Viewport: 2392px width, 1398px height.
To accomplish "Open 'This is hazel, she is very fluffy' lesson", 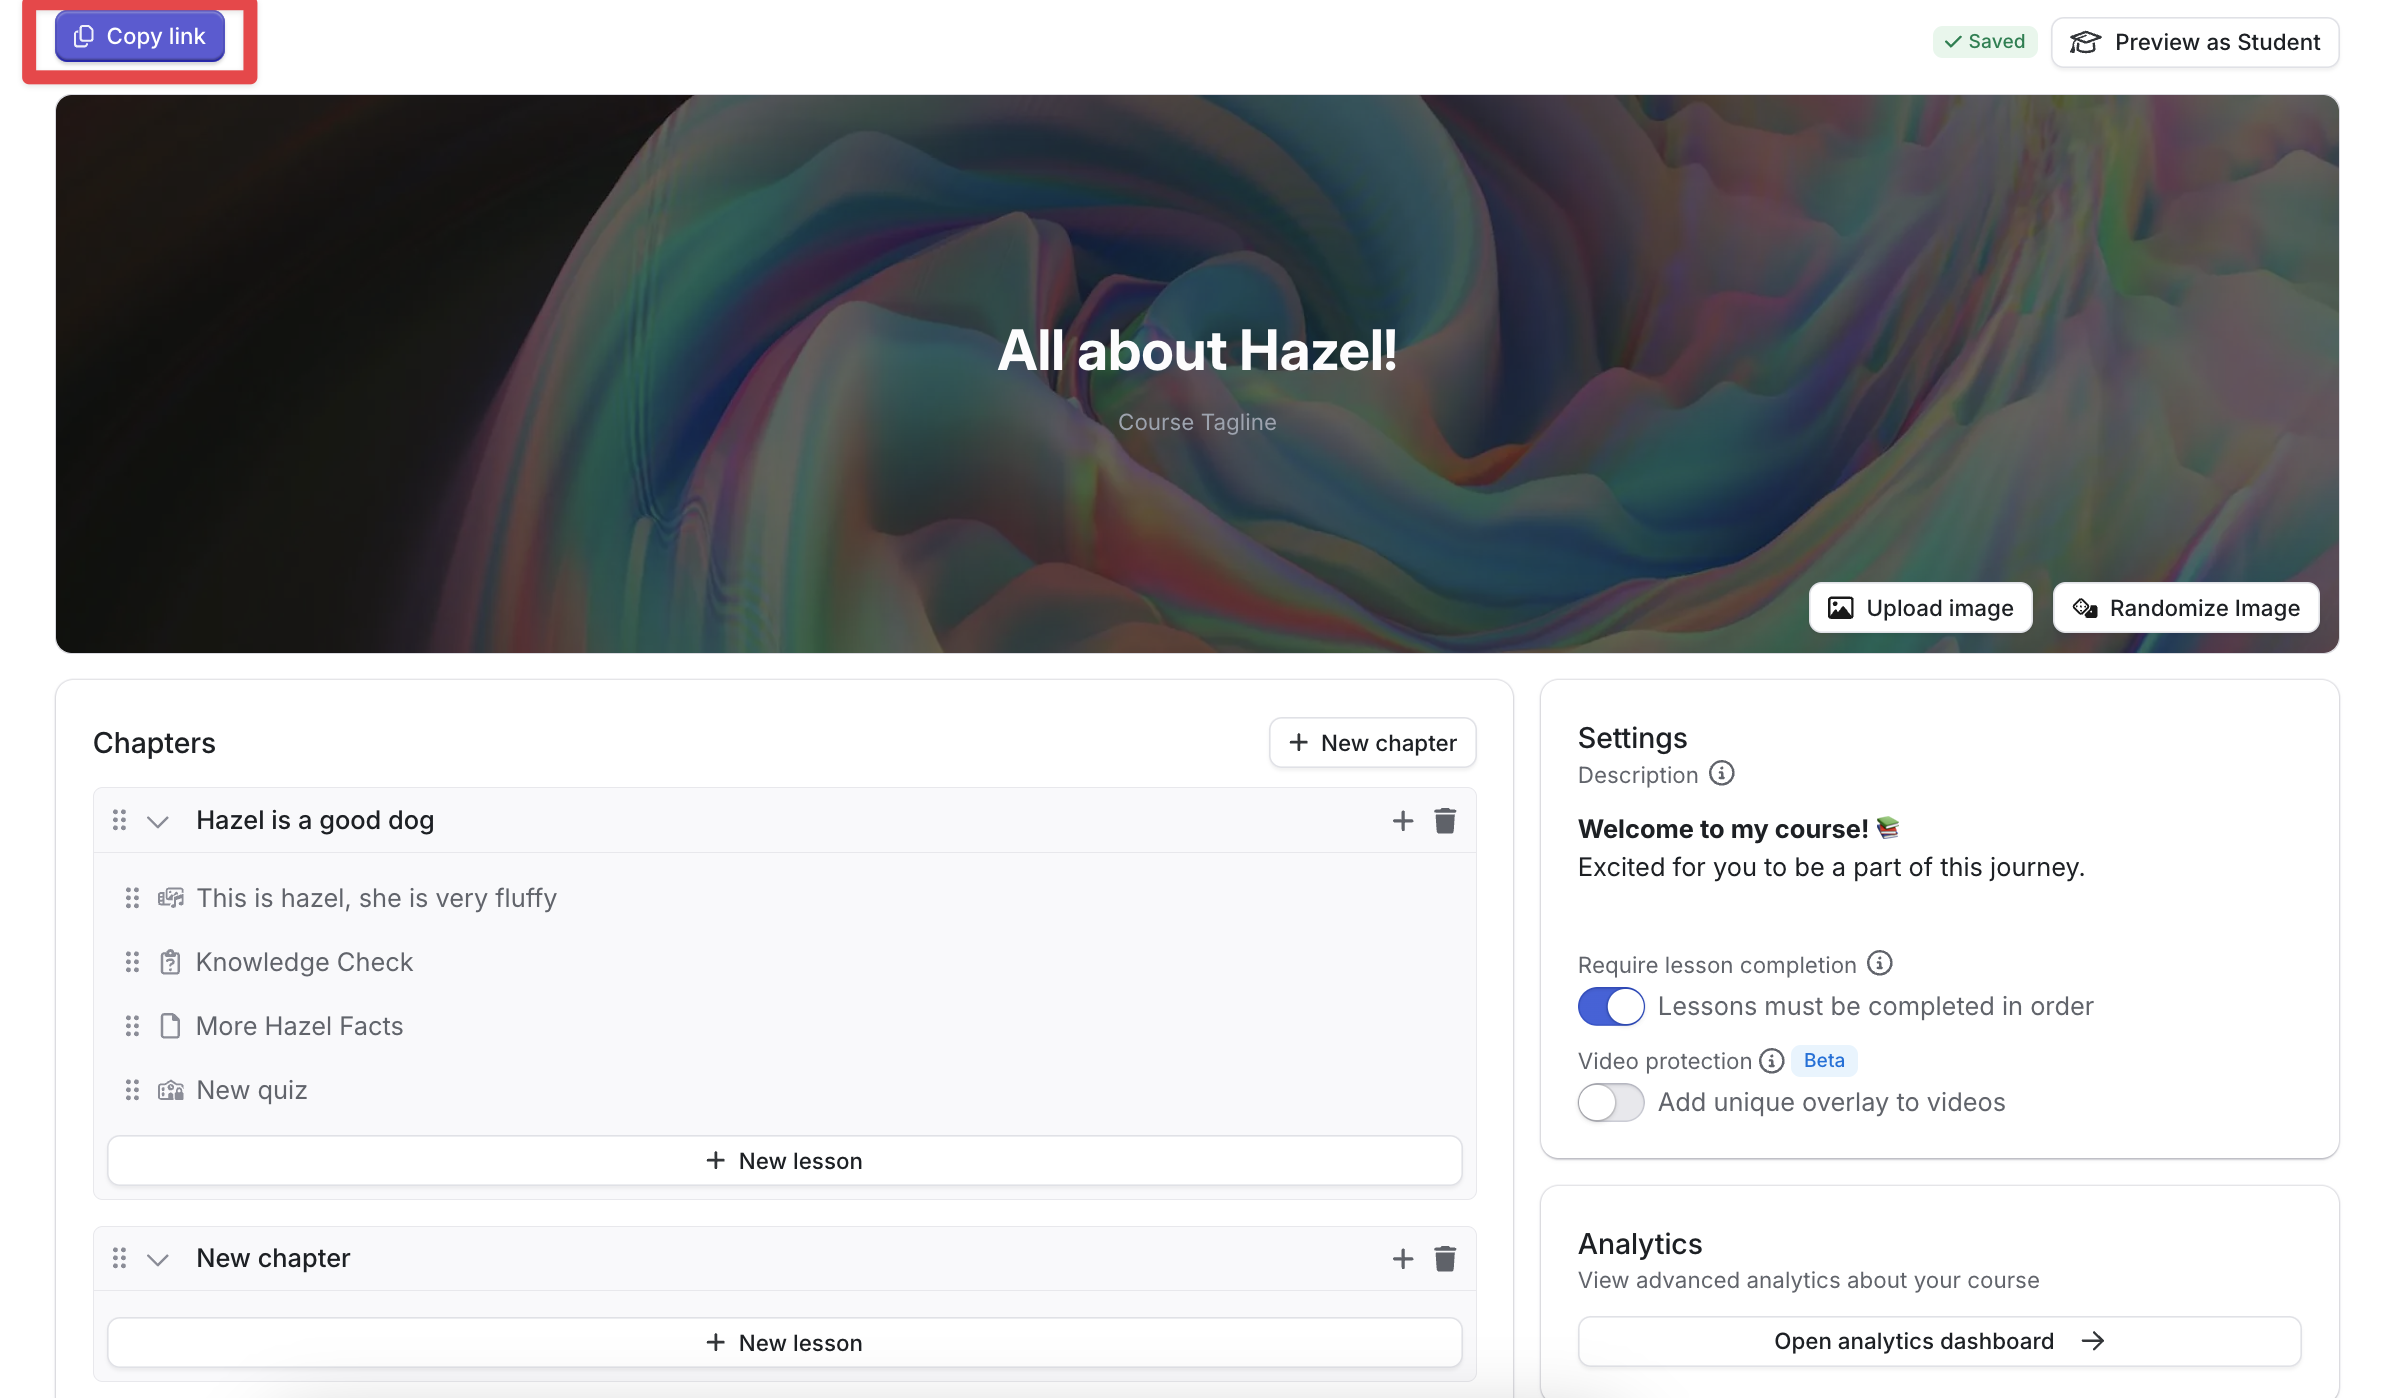I will coord(376,898).
